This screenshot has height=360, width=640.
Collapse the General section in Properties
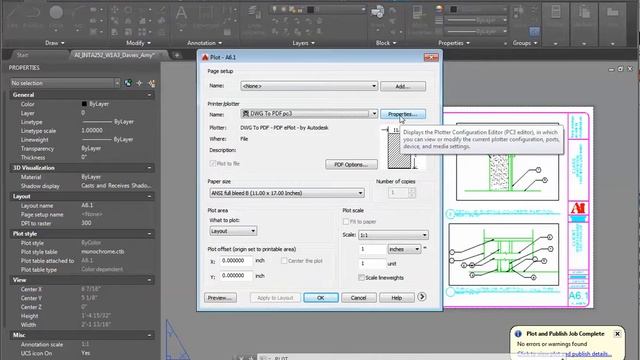149,95
